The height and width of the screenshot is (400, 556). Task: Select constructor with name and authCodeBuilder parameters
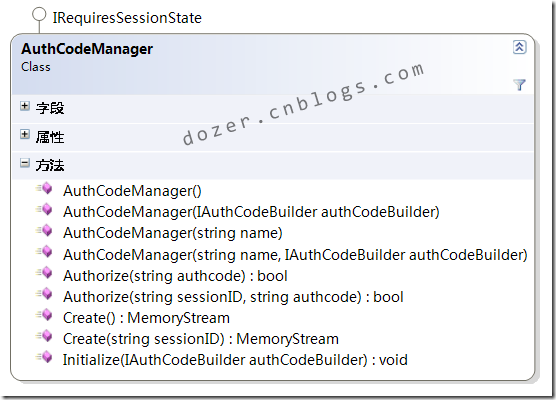295,255
